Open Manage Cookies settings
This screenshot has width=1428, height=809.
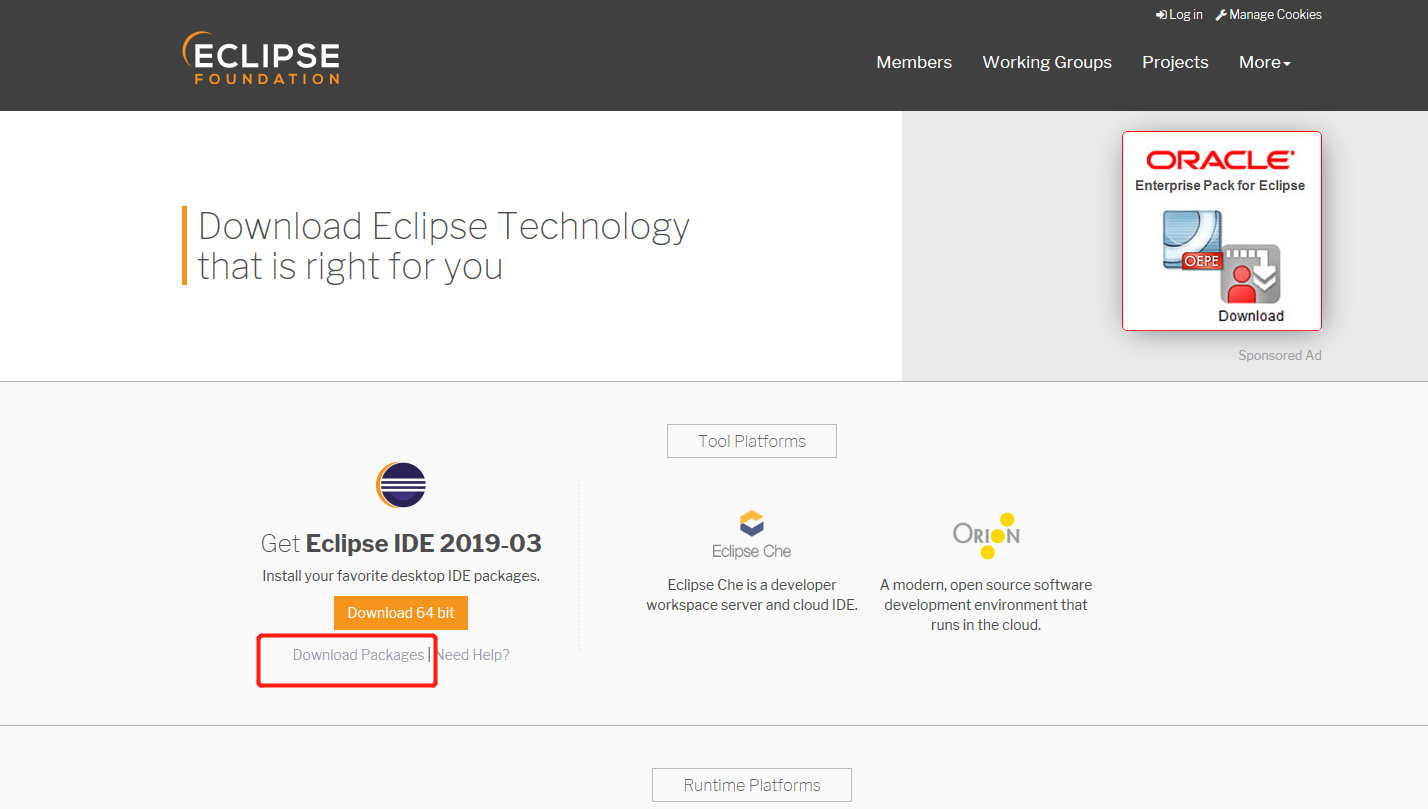(x=1275, y=14)
